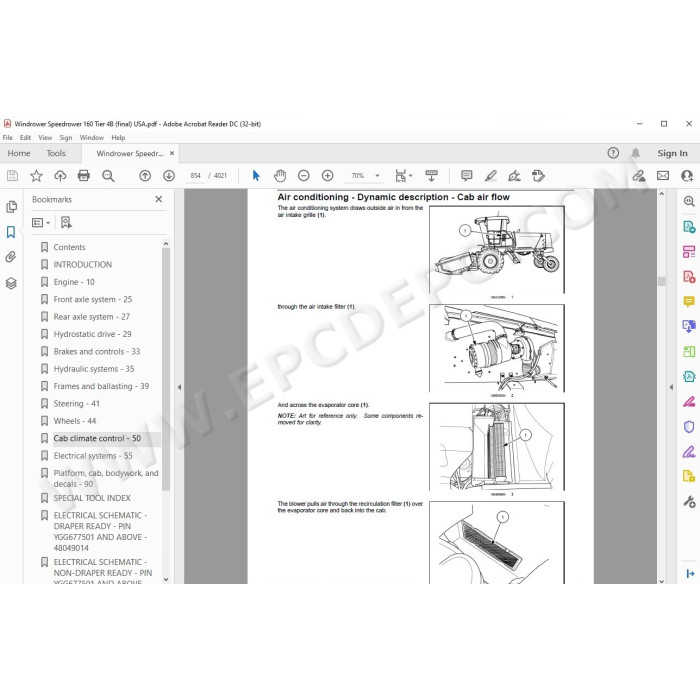Screen dimensions: 700x700
Task: Jump to Hydrostatic drive - 29 bookmark
Action: pyautogui.click(x=92, y=334)
